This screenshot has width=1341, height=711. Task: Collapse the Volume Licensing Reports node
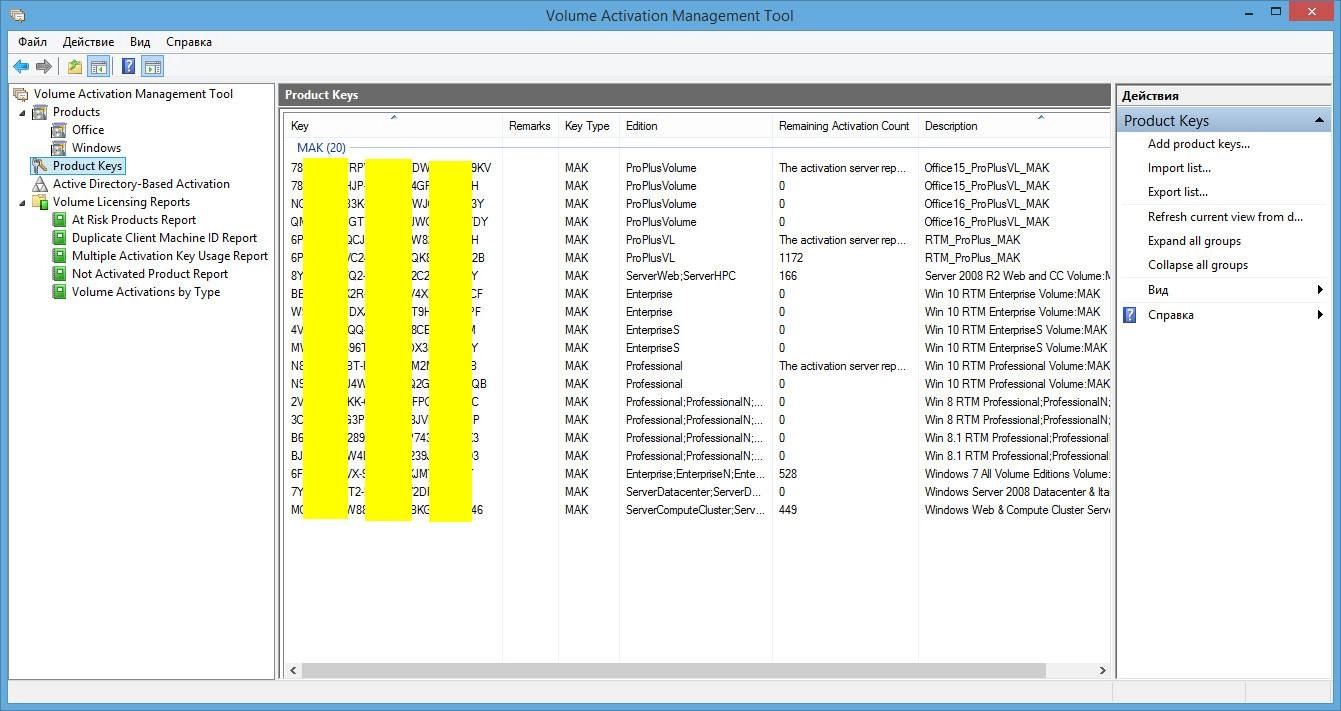pyautogui.click(x=22, y=202)
